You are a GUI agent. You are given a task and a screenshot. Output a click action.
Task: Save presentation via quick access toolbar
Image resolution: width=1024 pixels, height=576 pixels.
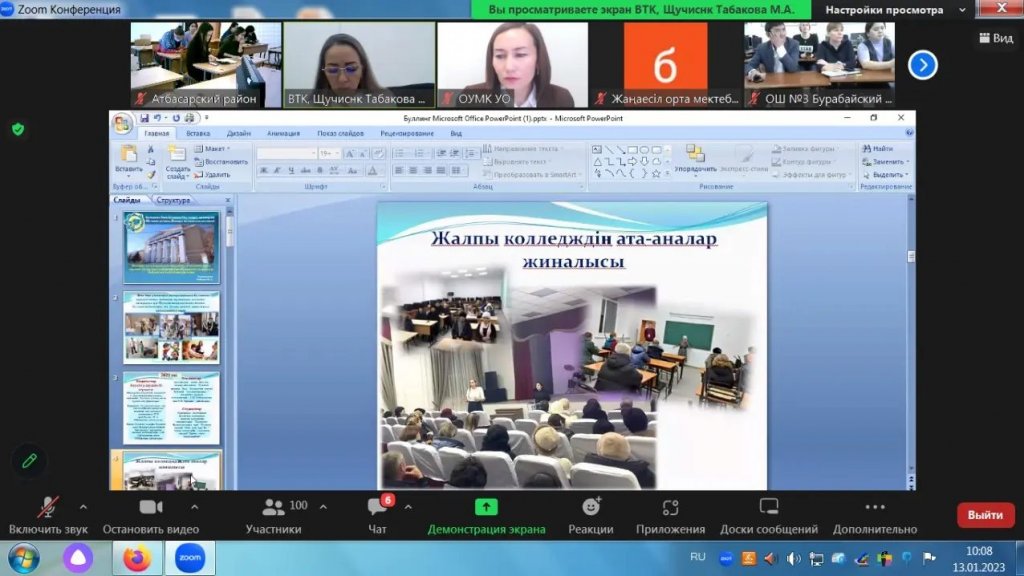click(144, 118)
